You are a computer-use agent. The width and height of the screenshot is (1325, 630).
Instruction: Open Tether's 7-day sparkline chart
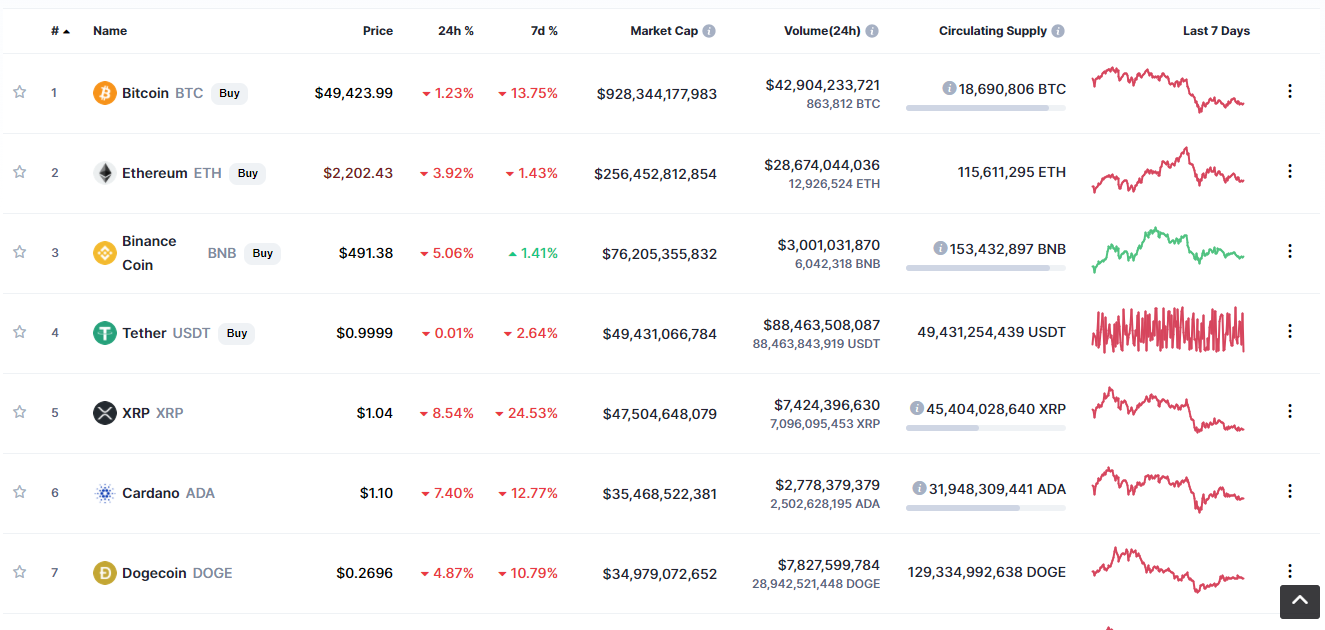1168,330
